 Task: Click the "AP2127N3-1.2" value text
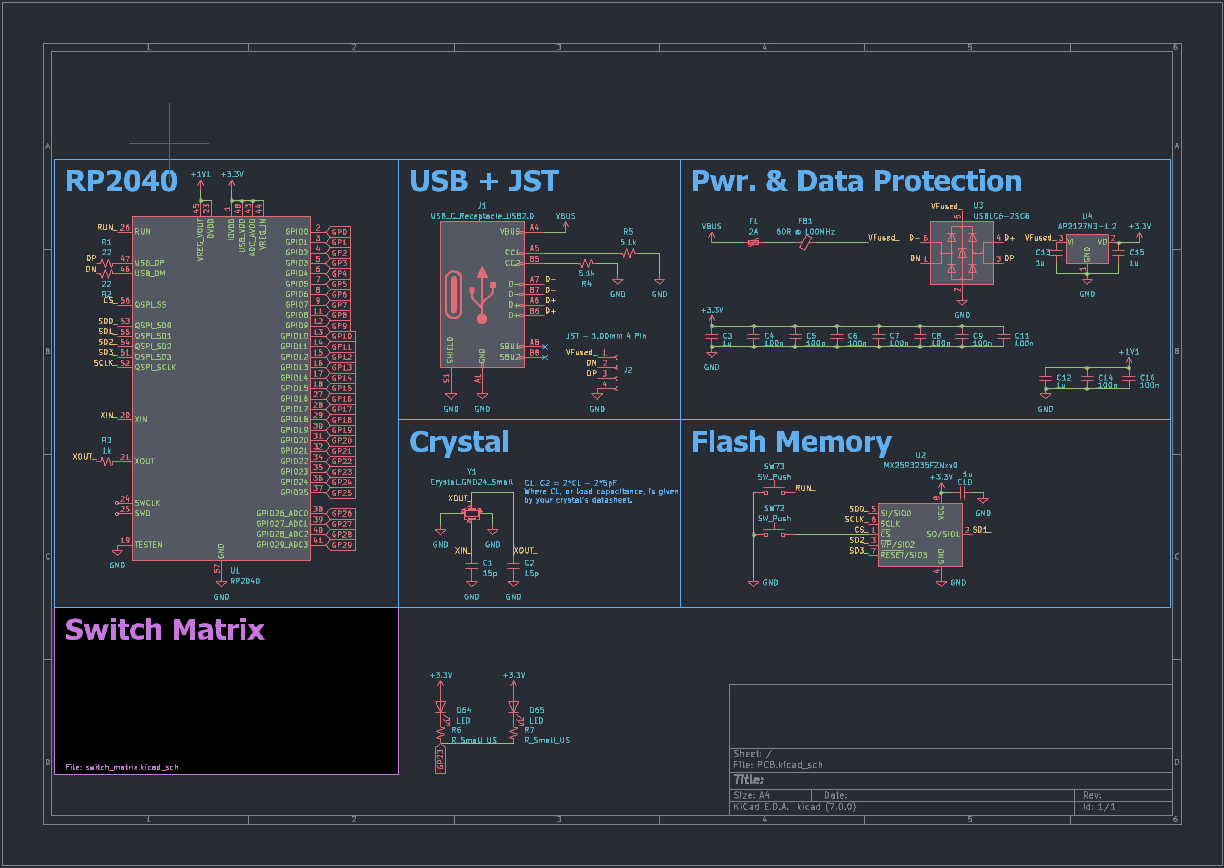click(x=1087, y=226)
